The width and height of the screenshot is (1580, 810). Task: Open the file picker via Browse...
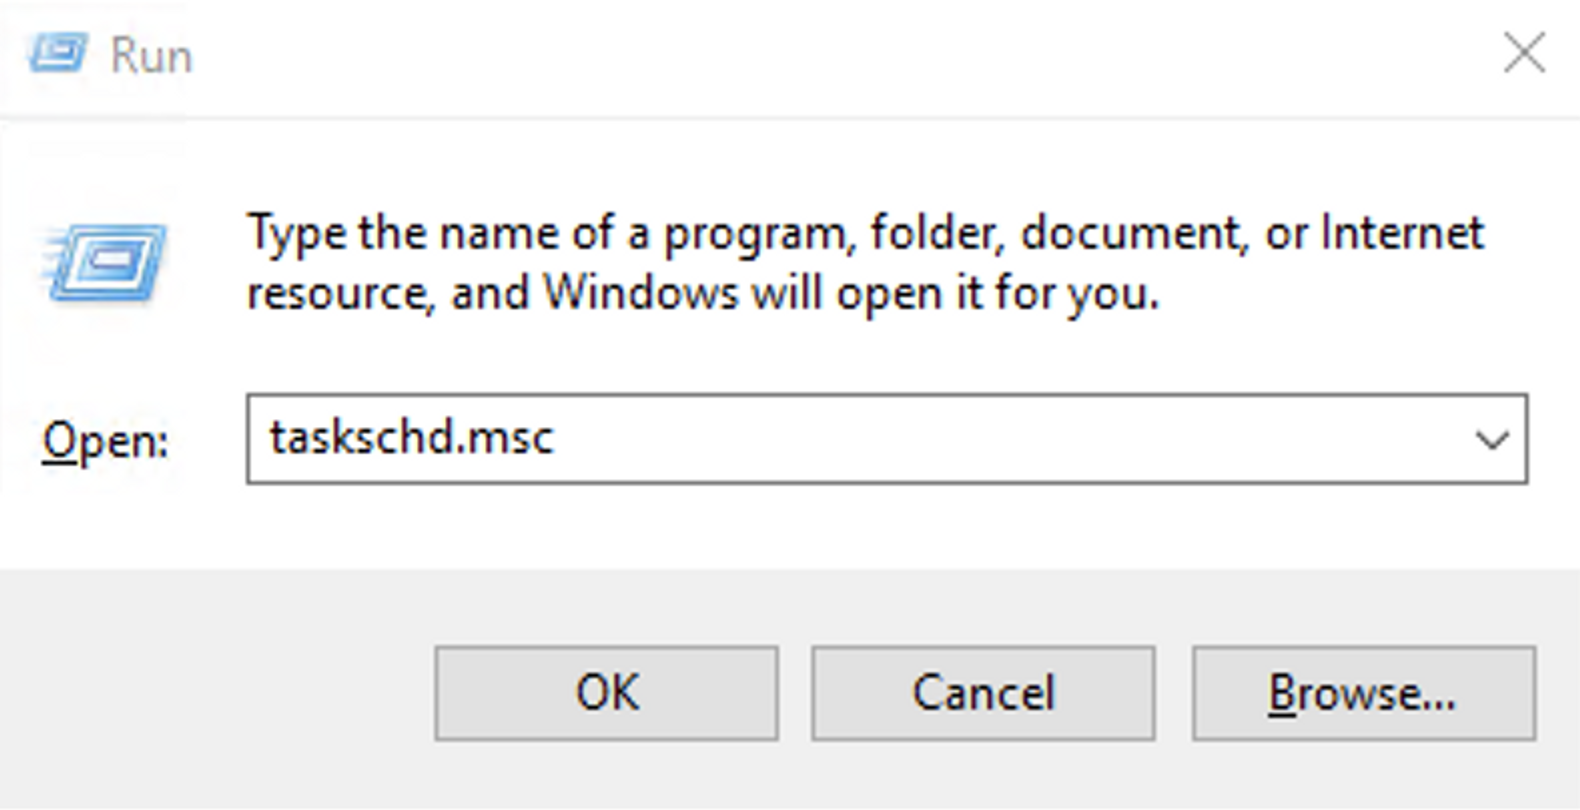pyautogui.click(x=1363, y=693)
